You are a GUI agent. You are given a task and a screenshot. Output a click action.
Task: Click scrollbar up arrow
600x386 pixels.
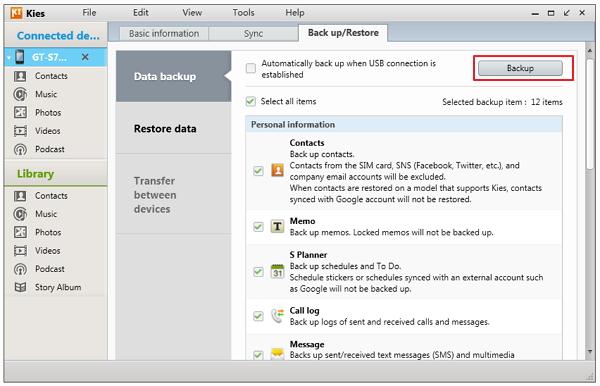click(590, 51)
